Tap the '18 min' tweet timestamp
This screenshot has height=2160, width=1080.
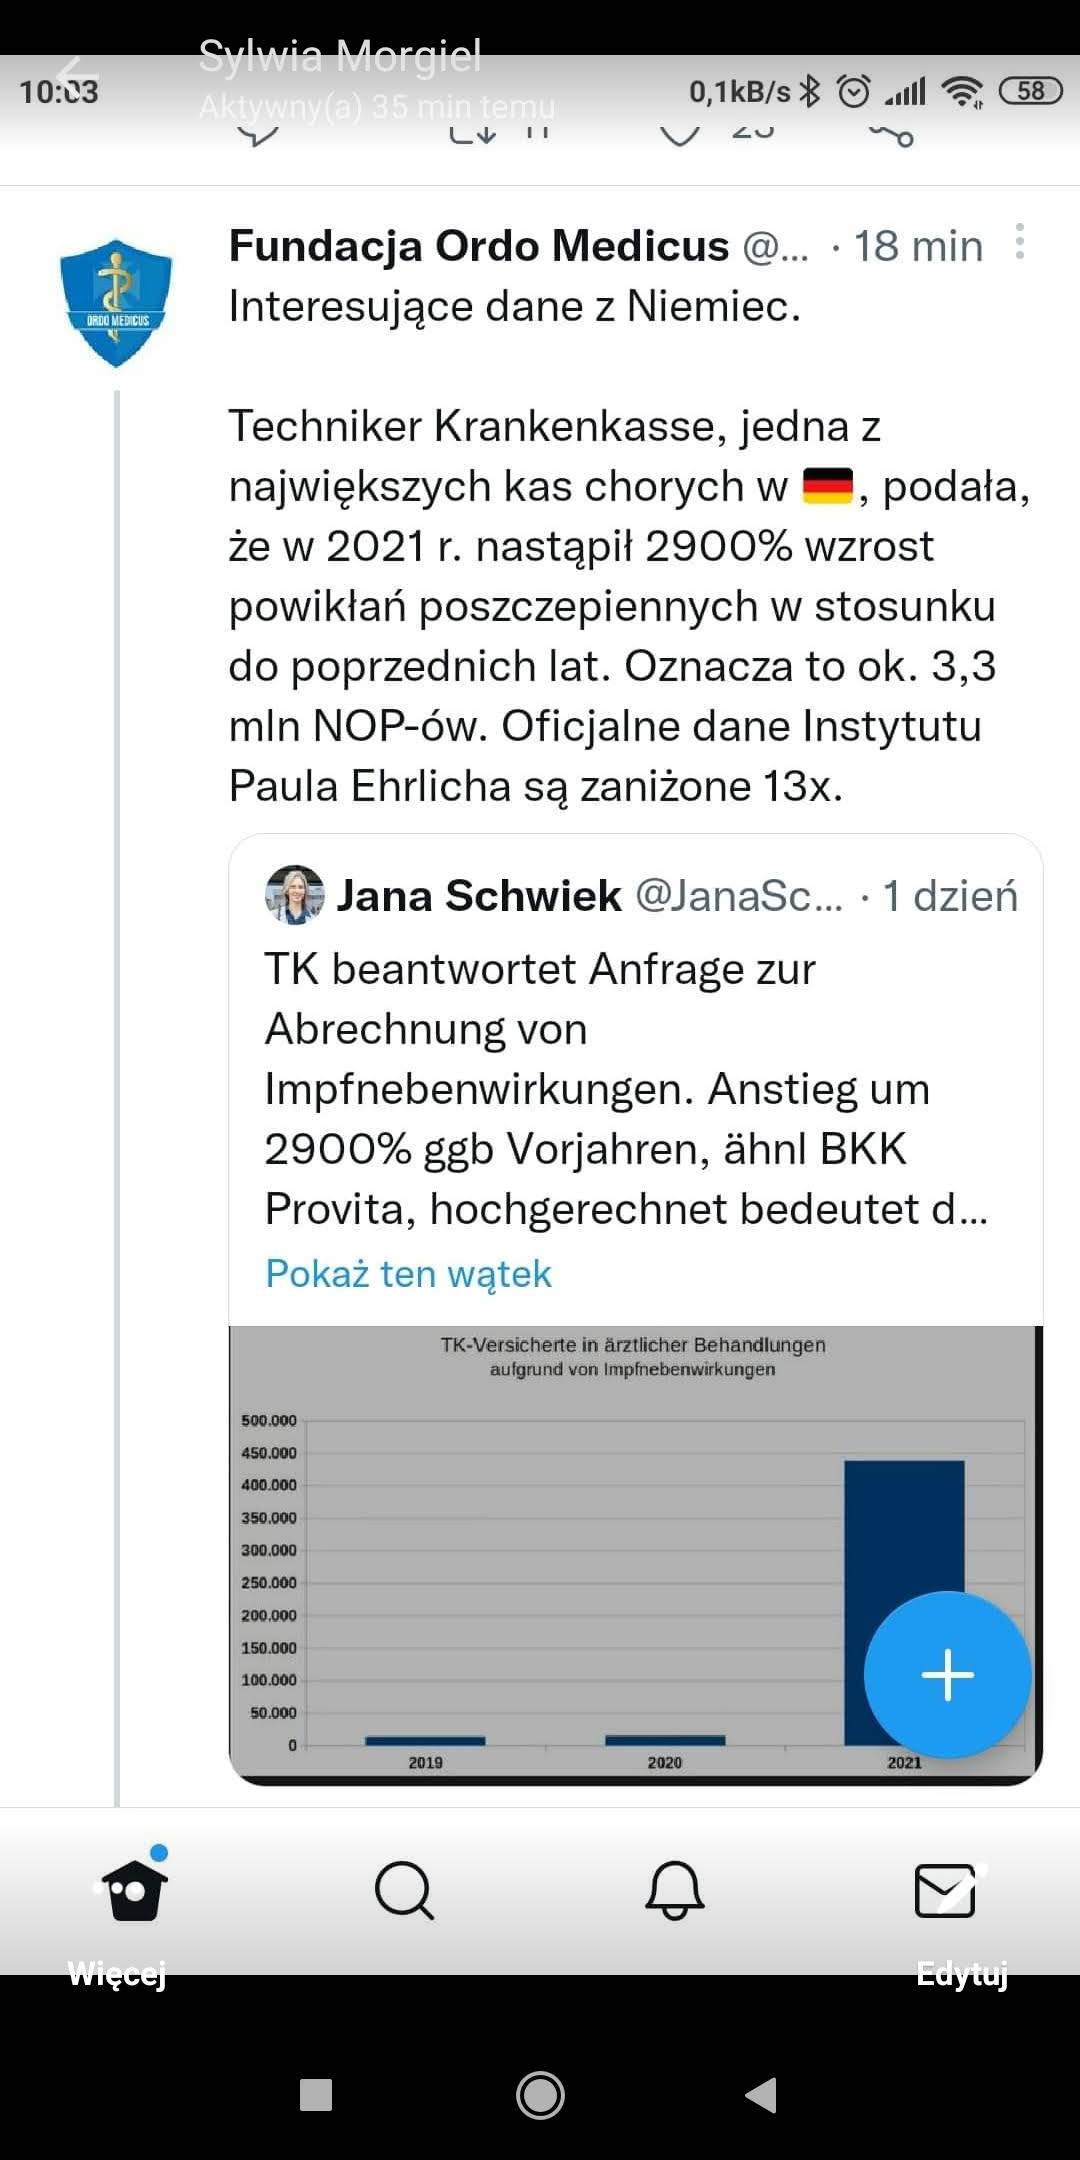[x=918, y=246]
